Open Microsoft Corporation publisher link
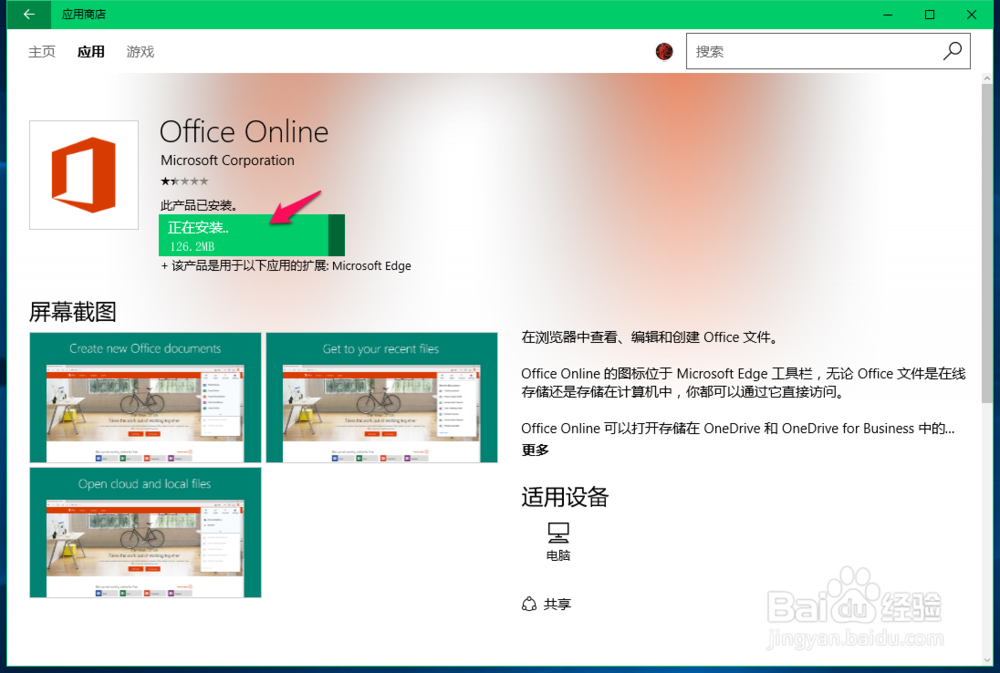The height and width of the screenshot is (673, 1000). tap(228, 160)
